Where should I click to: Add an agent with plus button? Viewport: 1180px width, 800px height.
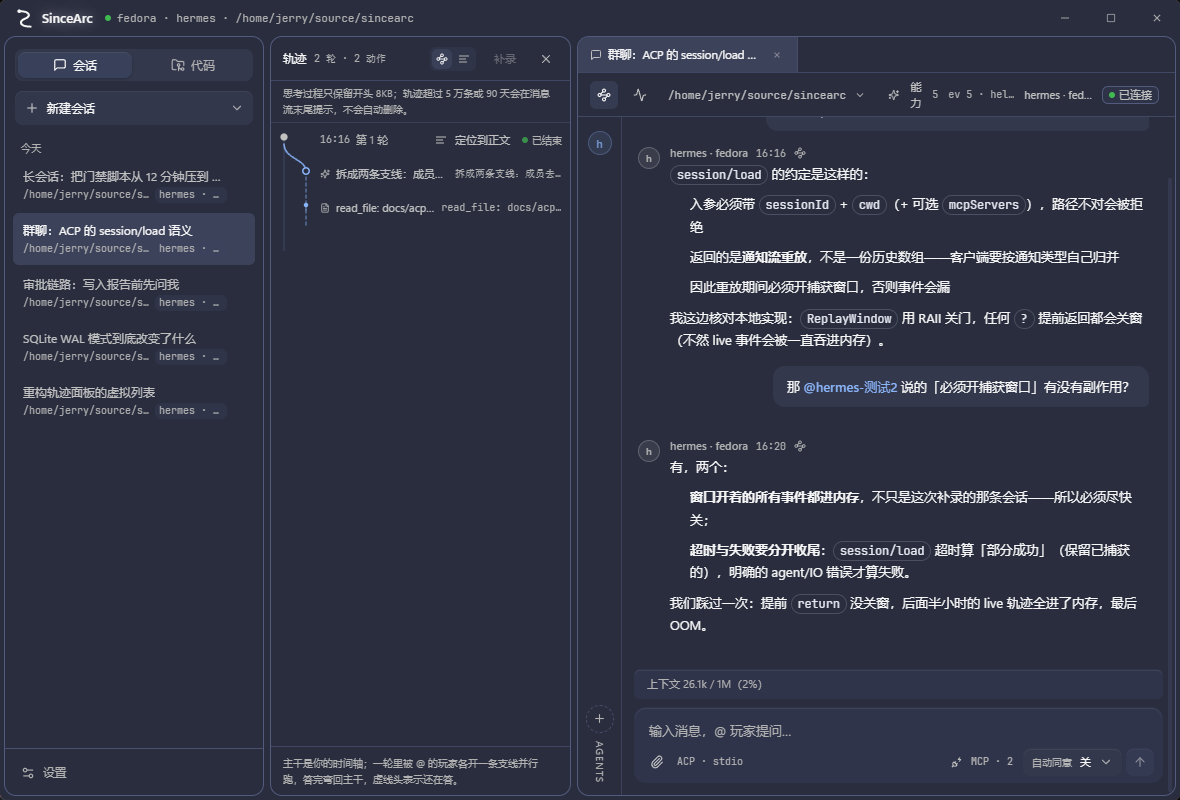[599, 719]
